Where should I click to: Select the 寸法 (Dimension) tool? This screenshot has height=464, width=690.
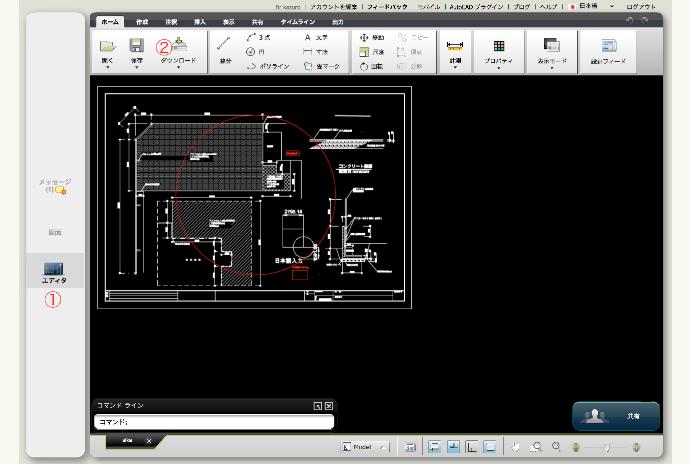pos(316,52)
